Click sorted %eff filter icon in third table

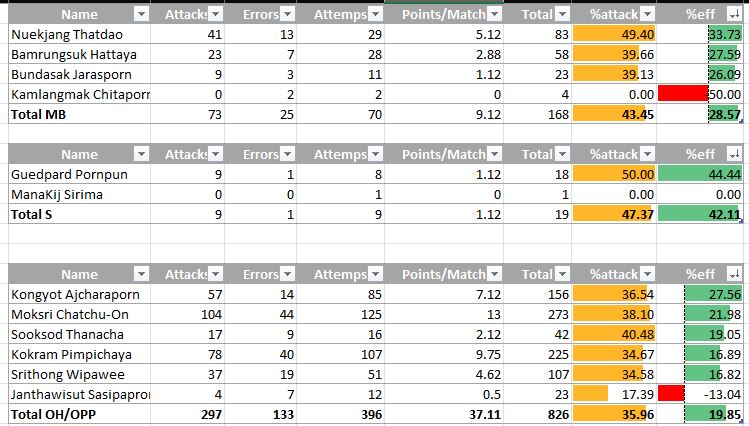[x=734, y=274]
